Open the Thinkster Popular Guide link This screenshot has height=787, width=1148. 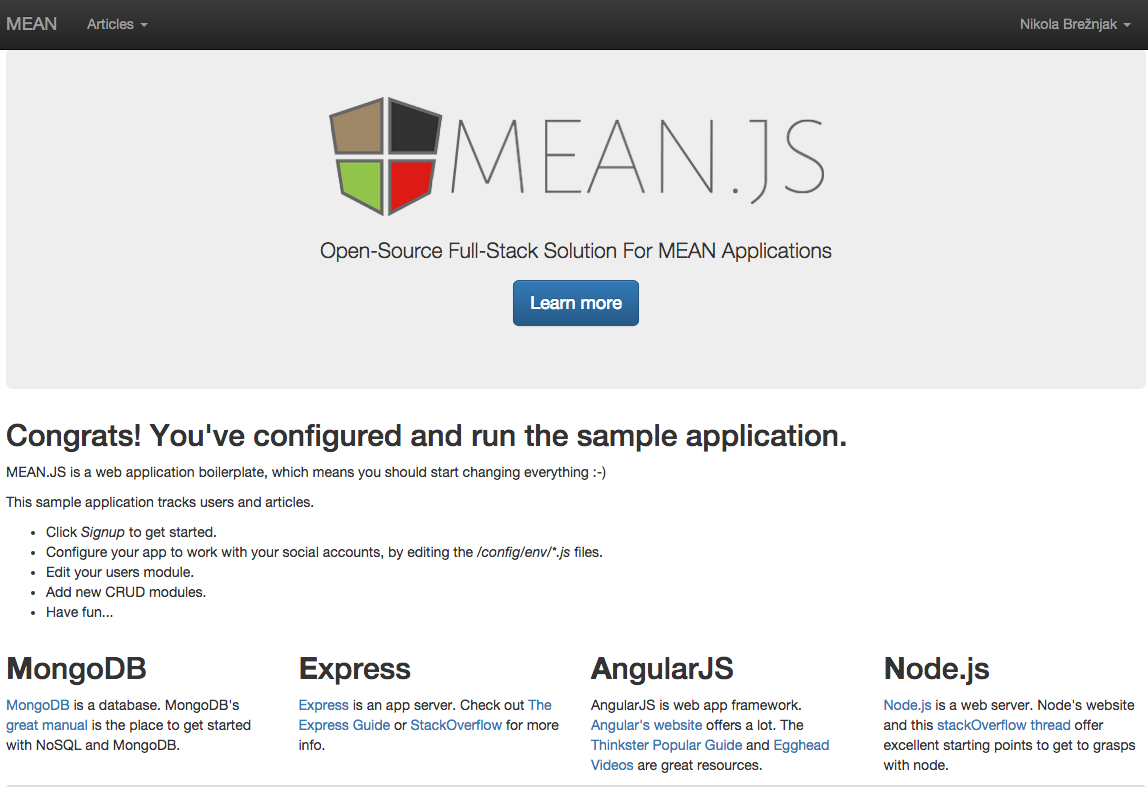tap(666, 745)
